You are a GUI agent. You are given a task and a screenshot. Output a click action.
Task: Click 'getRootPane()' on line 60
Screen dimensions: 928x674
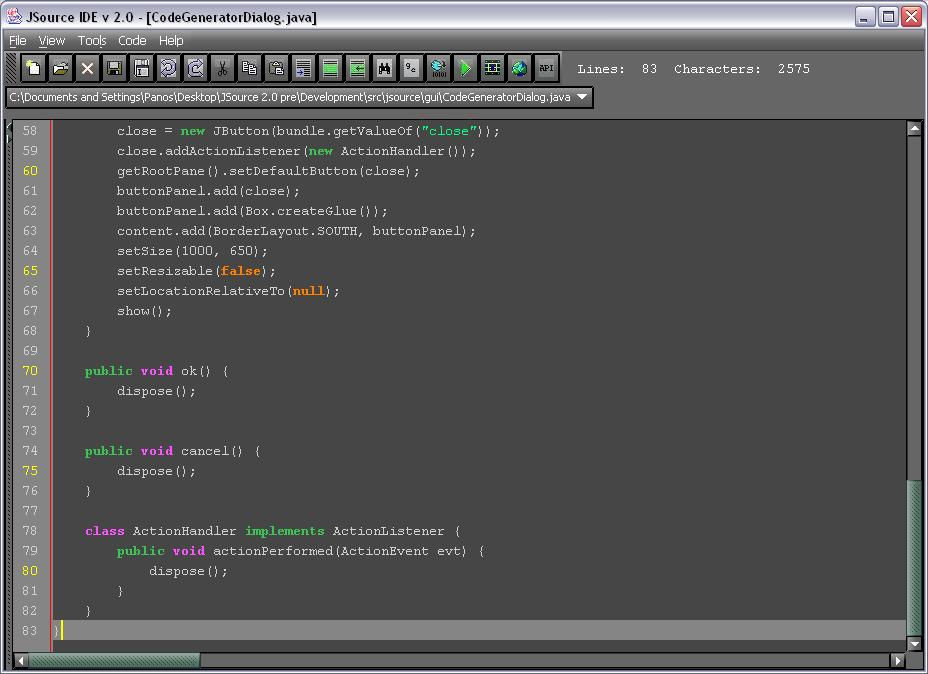pyautogui.click(x=169, y=170)
